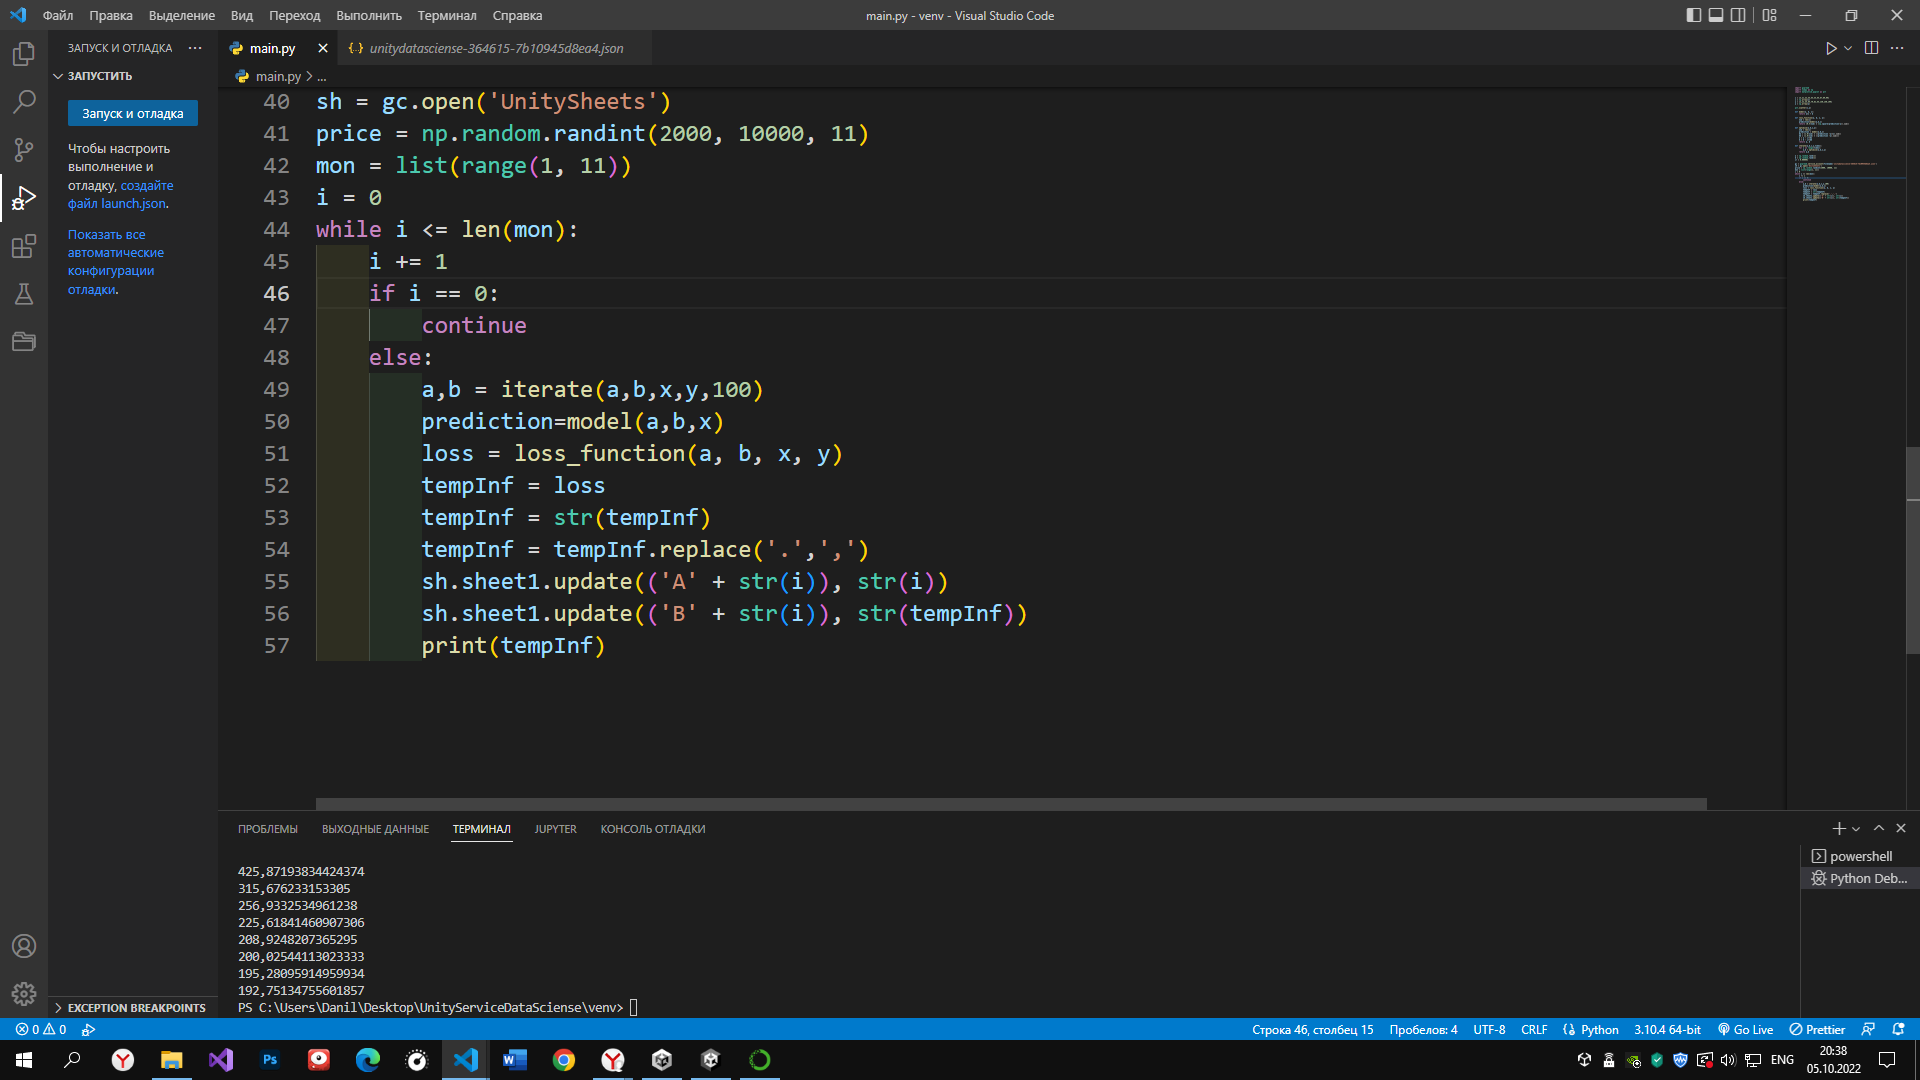Add a new terminal with plus icon
This screenshot has width=1920, height=1080.
[x=1838, y=828]
